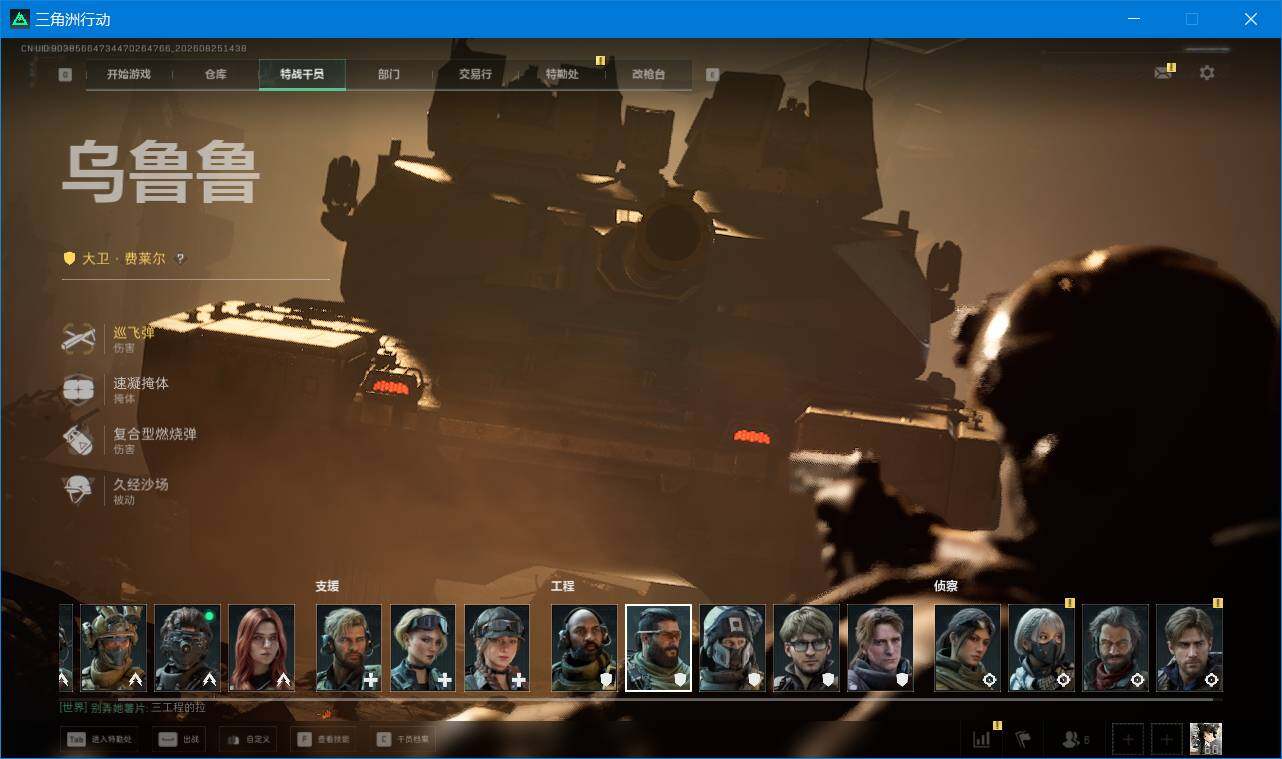Select bearded recon operator with red scarf
This screenshot has height=759, width=1282.
(1115, 648)
